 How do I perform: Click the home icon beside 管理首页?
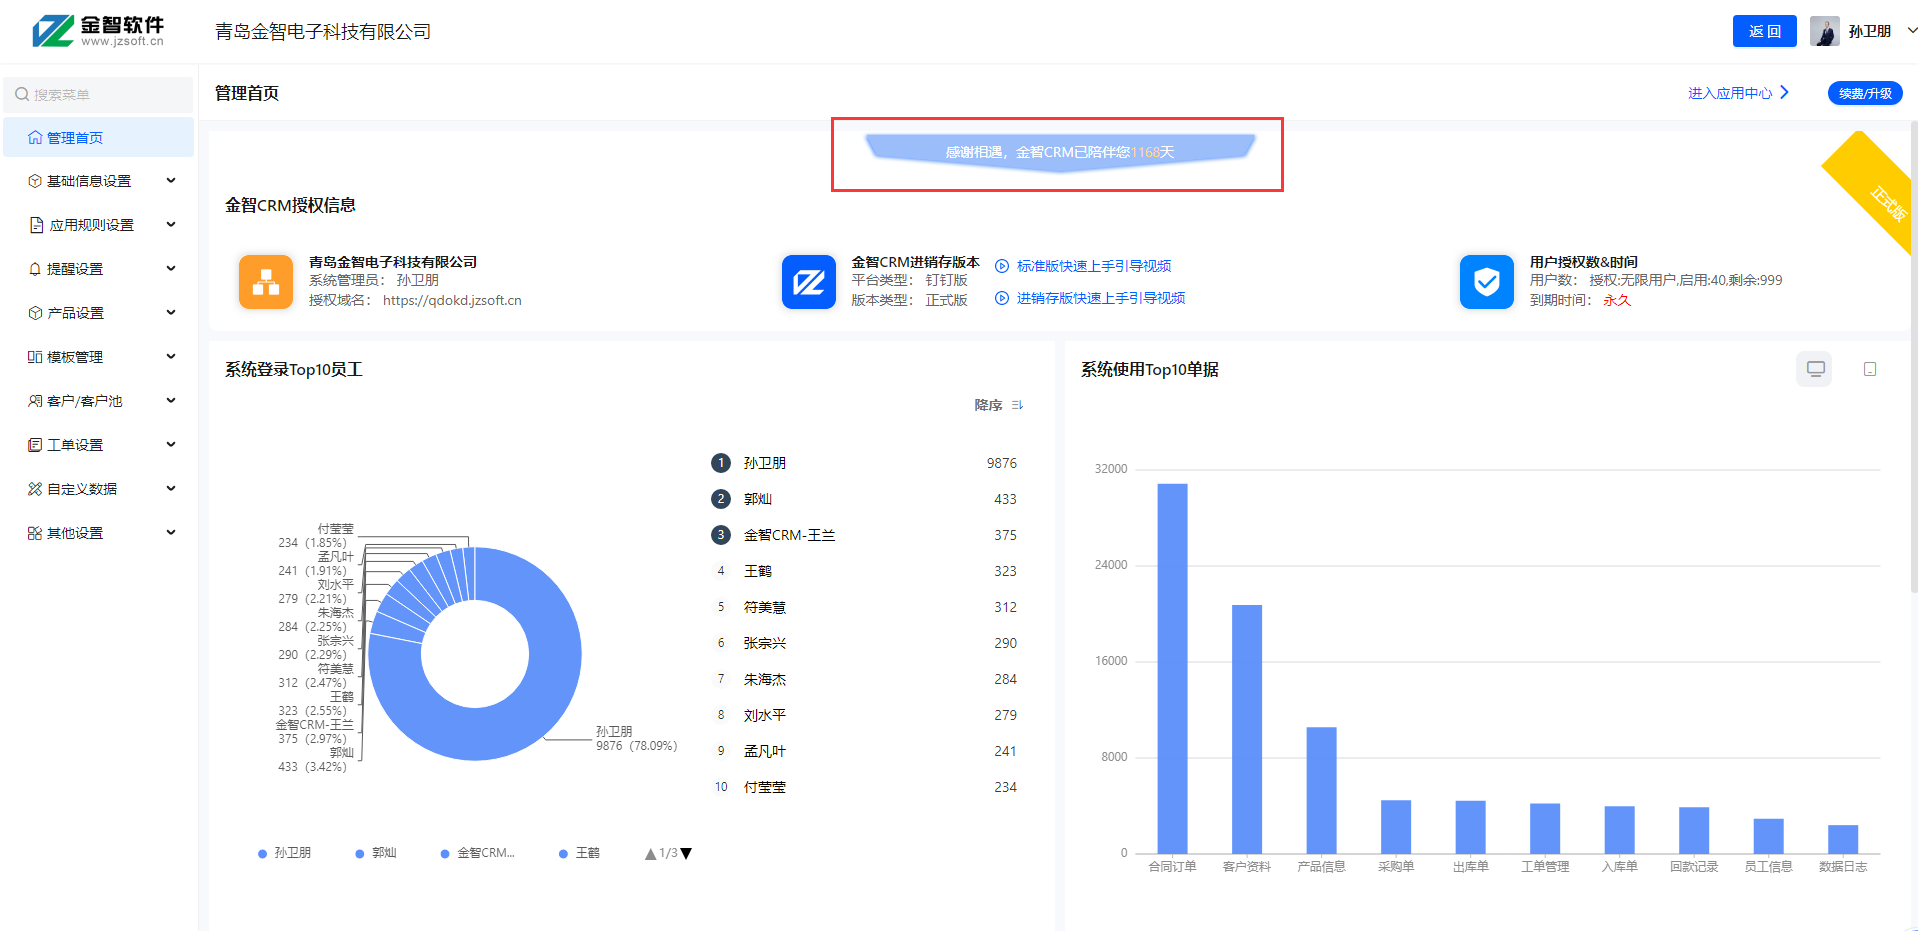pos(35,137)
